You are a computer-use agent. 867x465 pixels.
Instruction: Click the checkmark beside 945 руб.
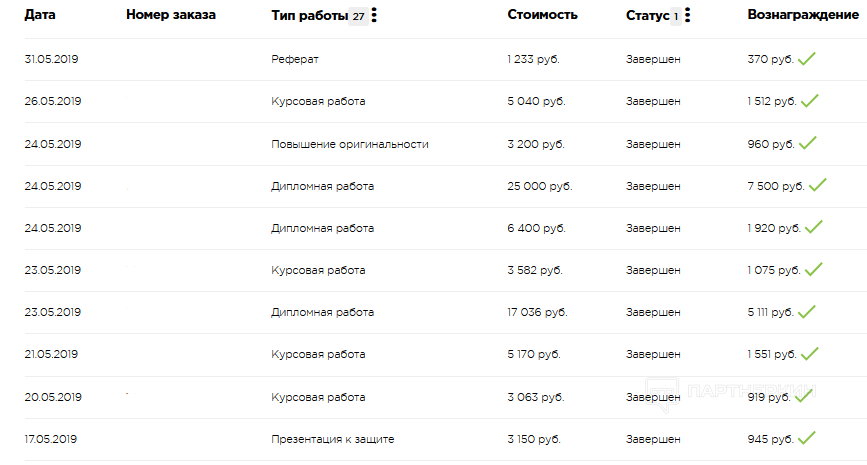(807, 438)
